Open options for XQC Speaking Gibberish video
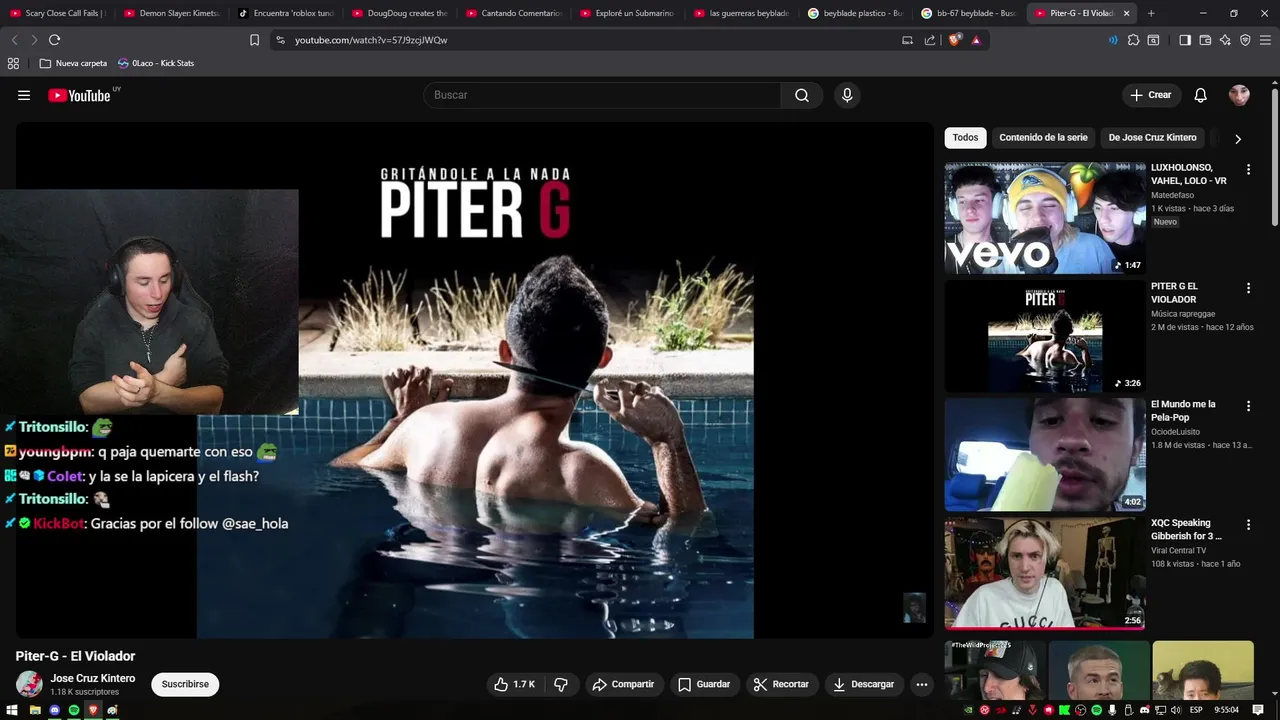Viewport: 1280px width, 720px height. click(x=1248, y=525)
